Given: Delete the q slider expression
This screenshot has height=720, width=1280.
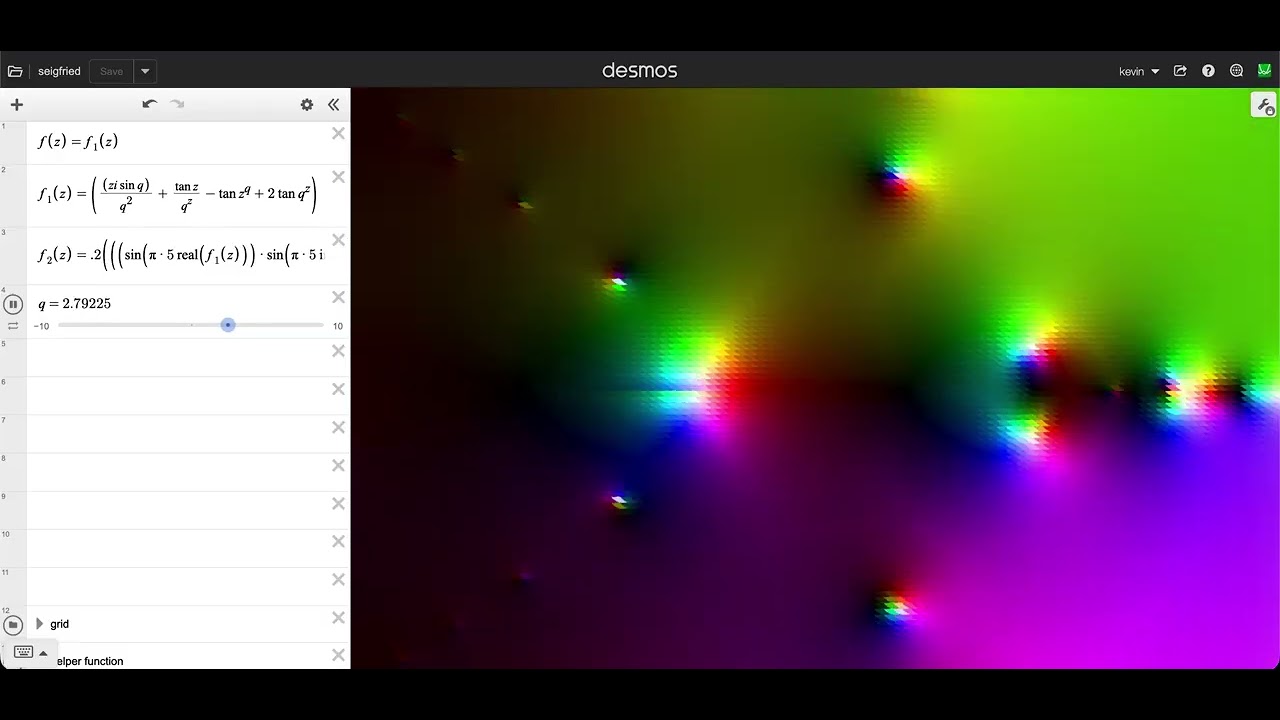Looking at the screenshot, I should [338, 297].
